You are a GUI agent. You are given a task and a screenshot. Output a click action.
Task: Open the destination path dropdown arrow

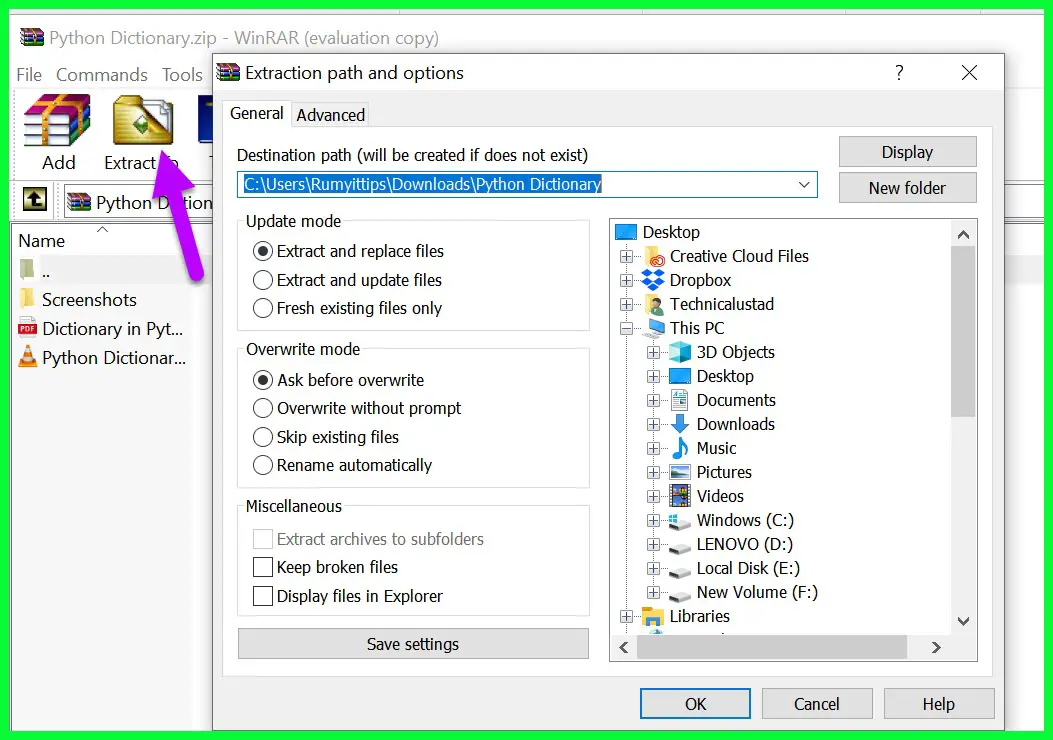[x=804, y=185]
